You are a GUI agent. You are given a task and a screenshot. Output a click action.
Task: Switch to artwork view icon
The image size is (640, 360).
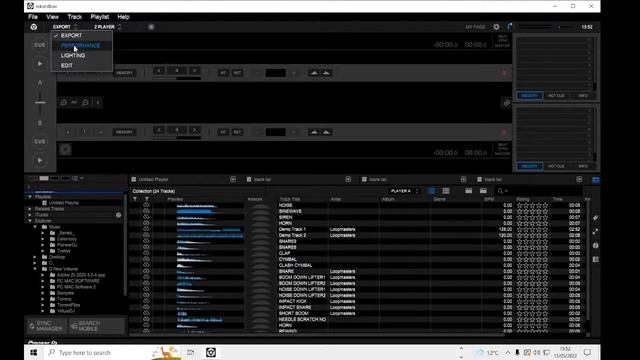point(446,191)
